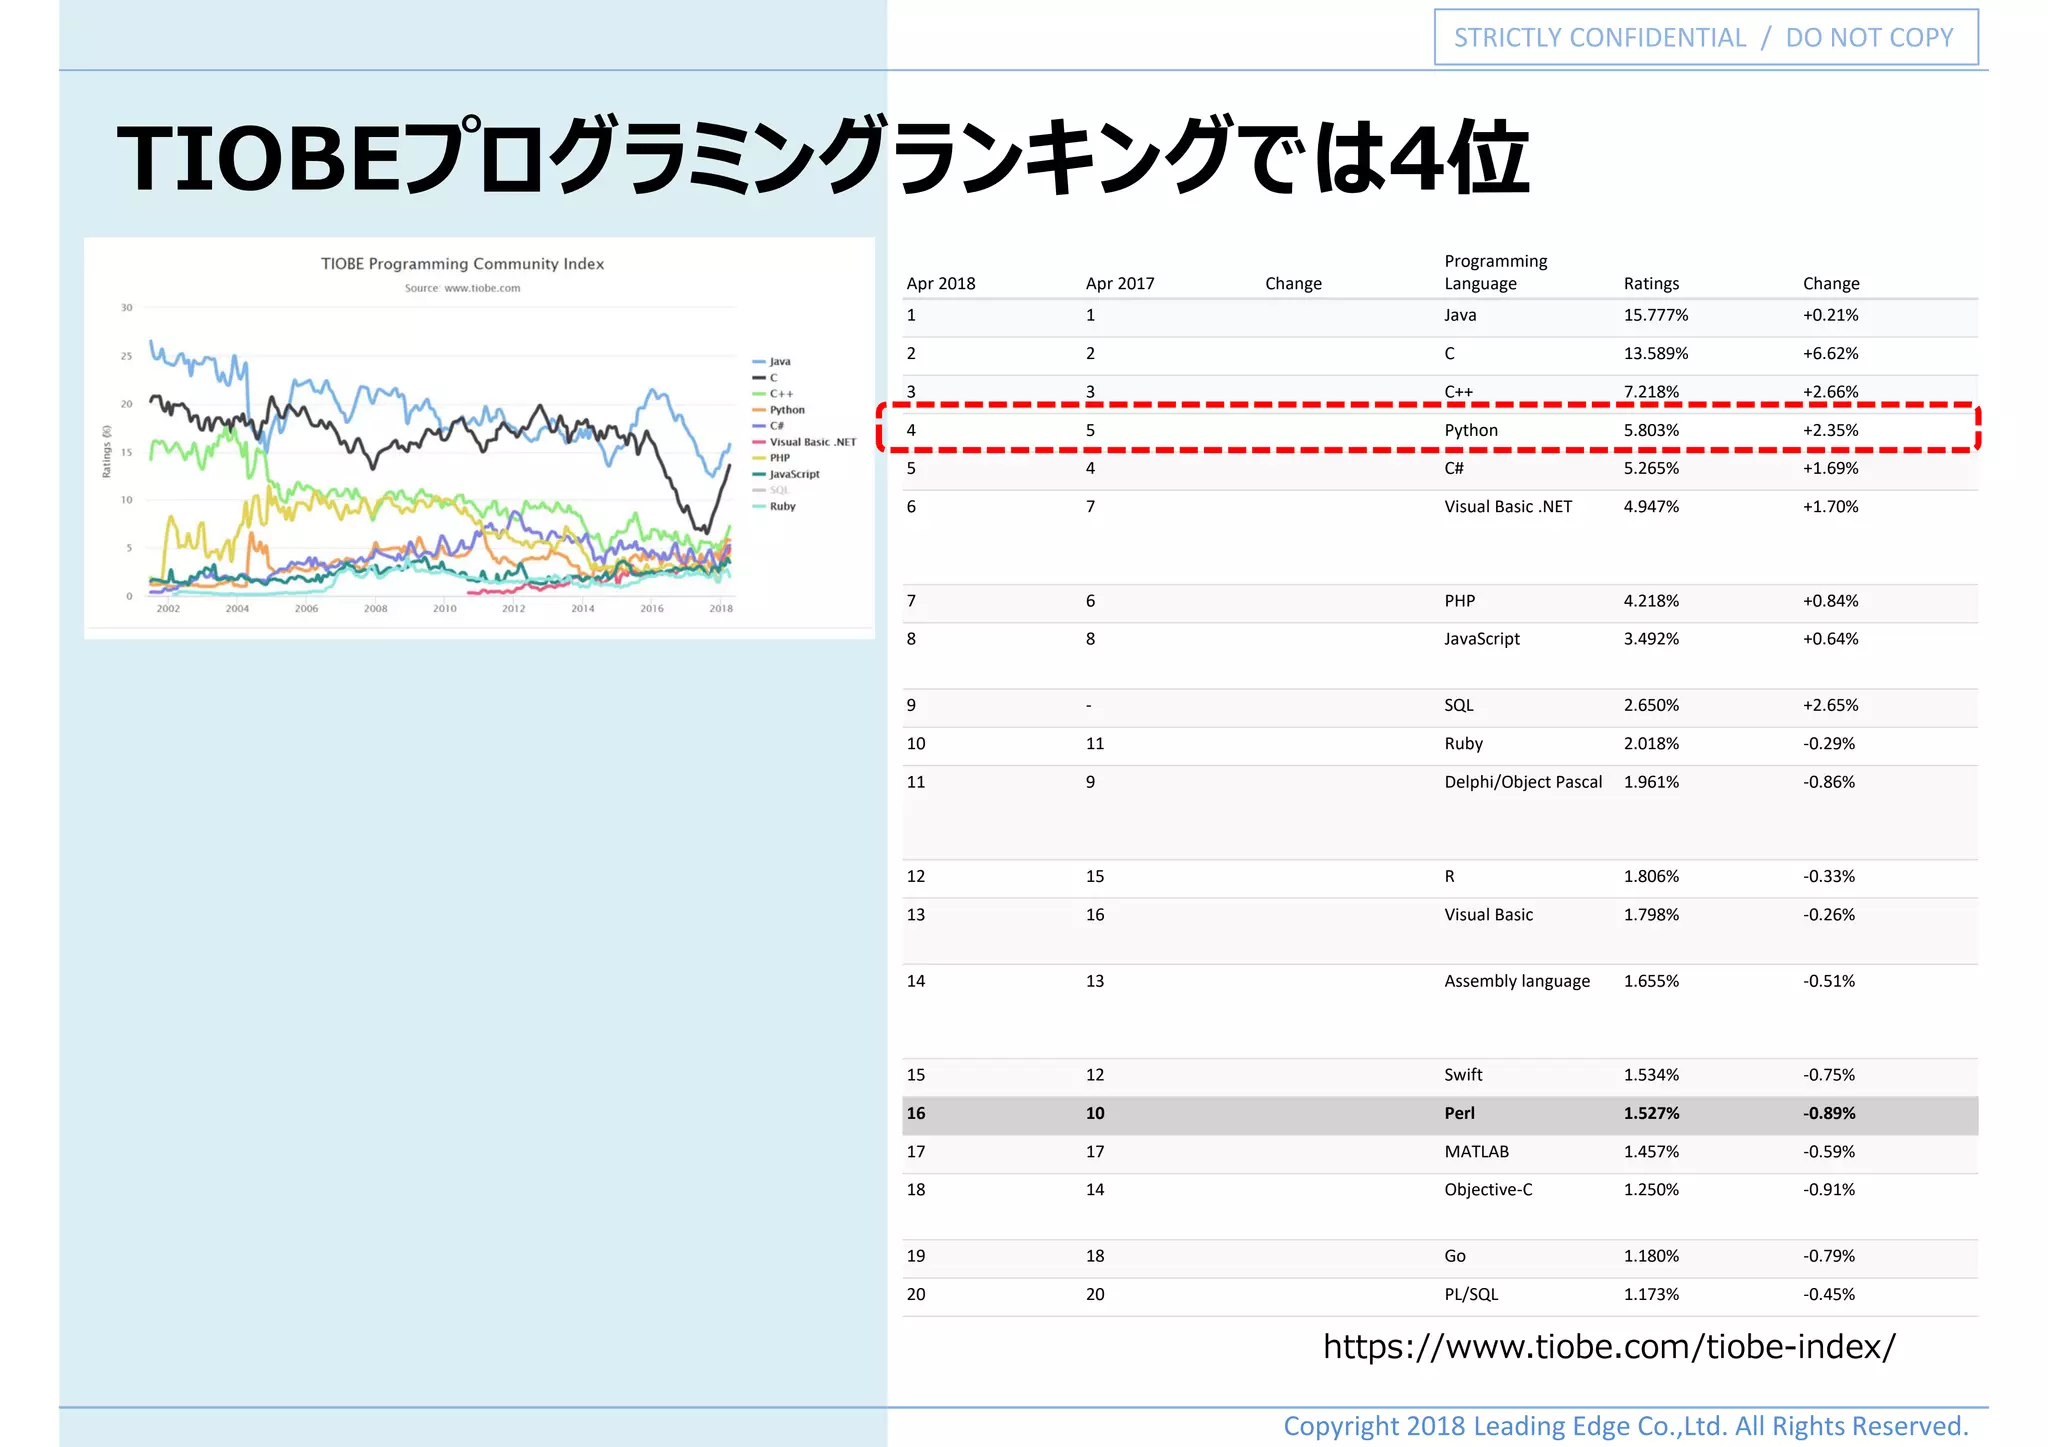Select the 'PHP' language cell

pos(1459,601)
